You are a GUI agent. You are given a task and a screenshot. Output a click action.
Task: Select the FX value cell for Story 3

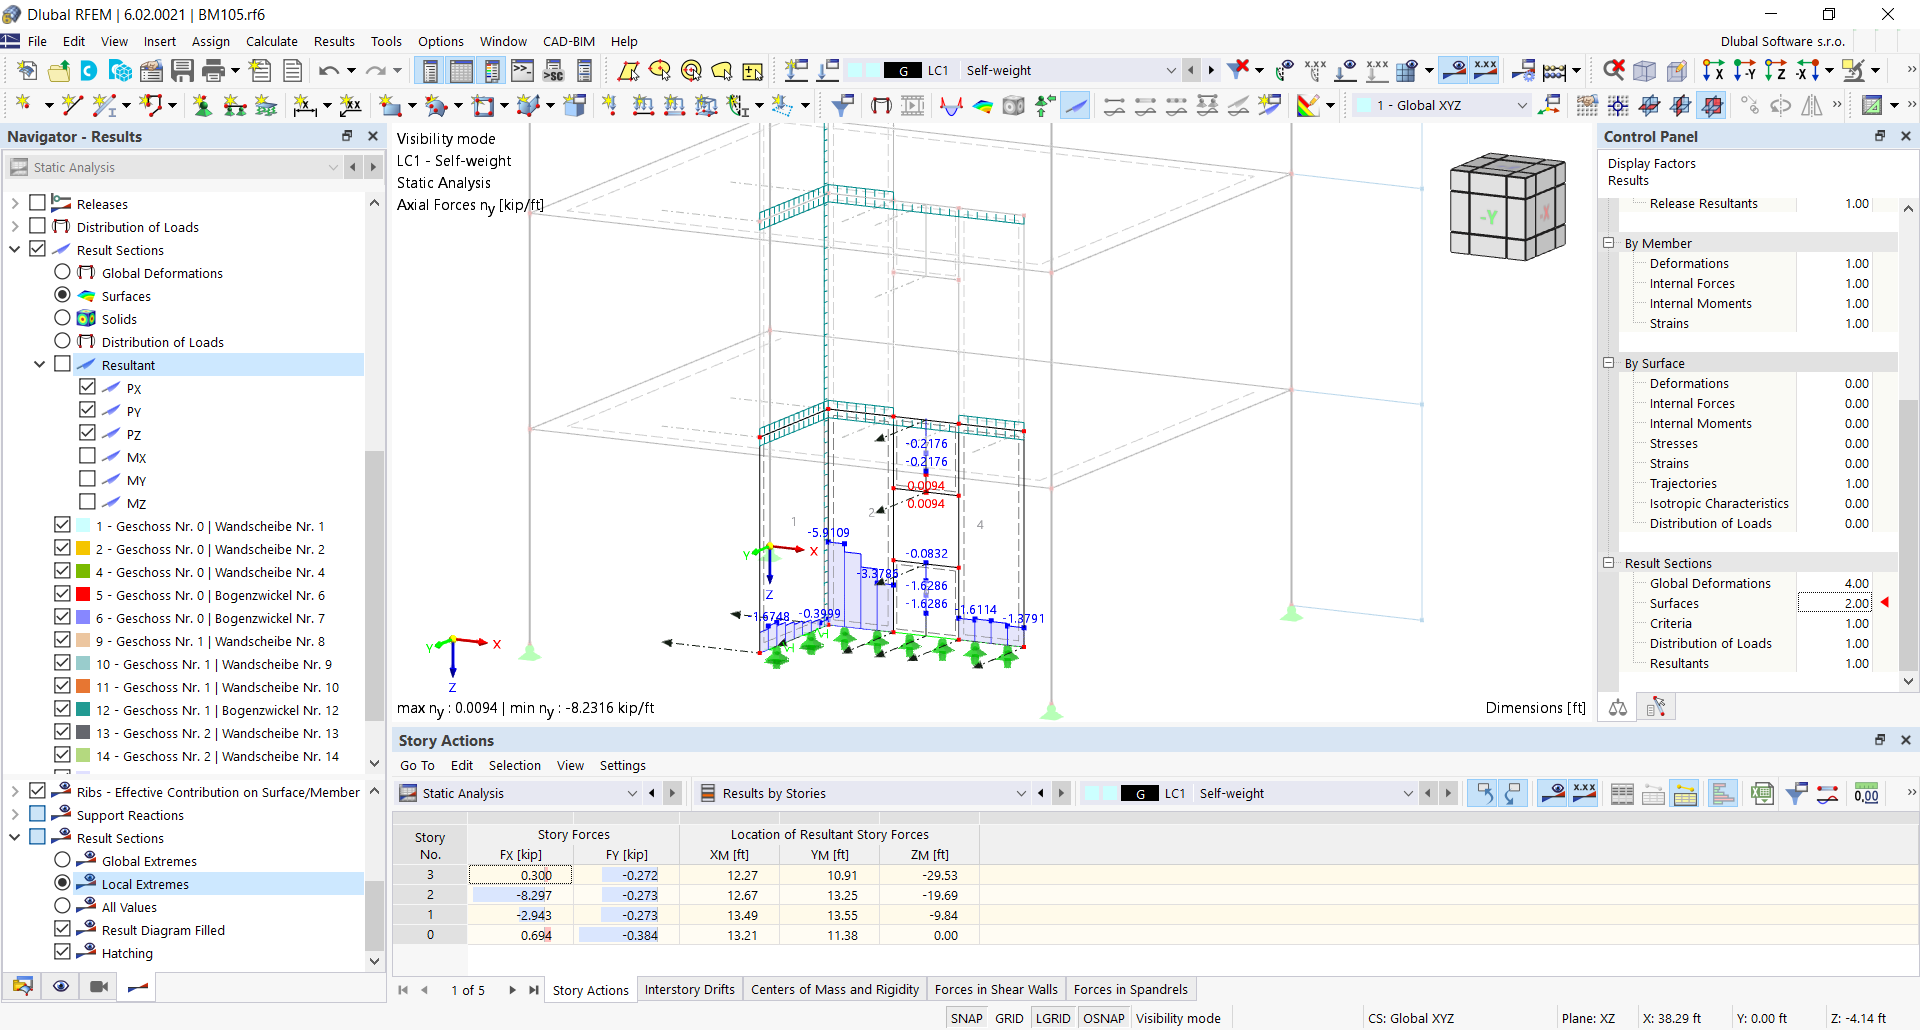tap(520, 874)
